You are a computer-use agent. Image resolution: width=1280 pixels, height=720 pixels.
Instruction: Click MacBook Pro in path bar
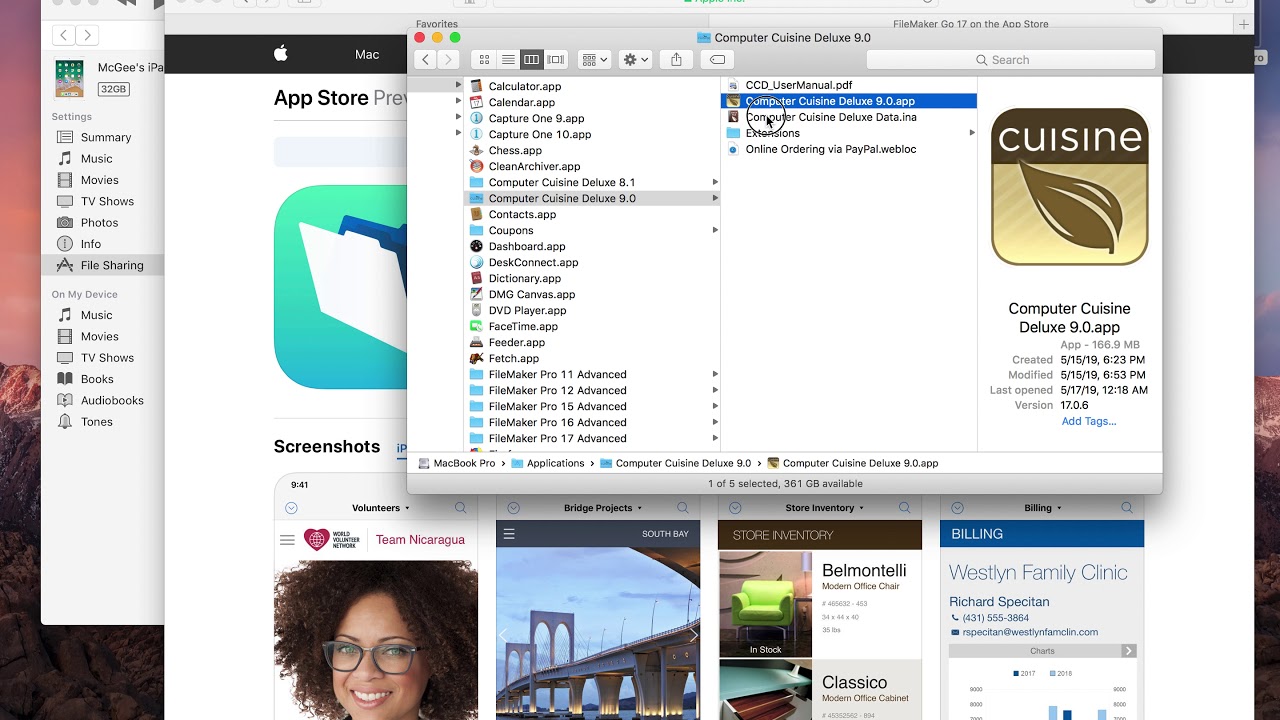pyautogui.click(x=457, y=463)
